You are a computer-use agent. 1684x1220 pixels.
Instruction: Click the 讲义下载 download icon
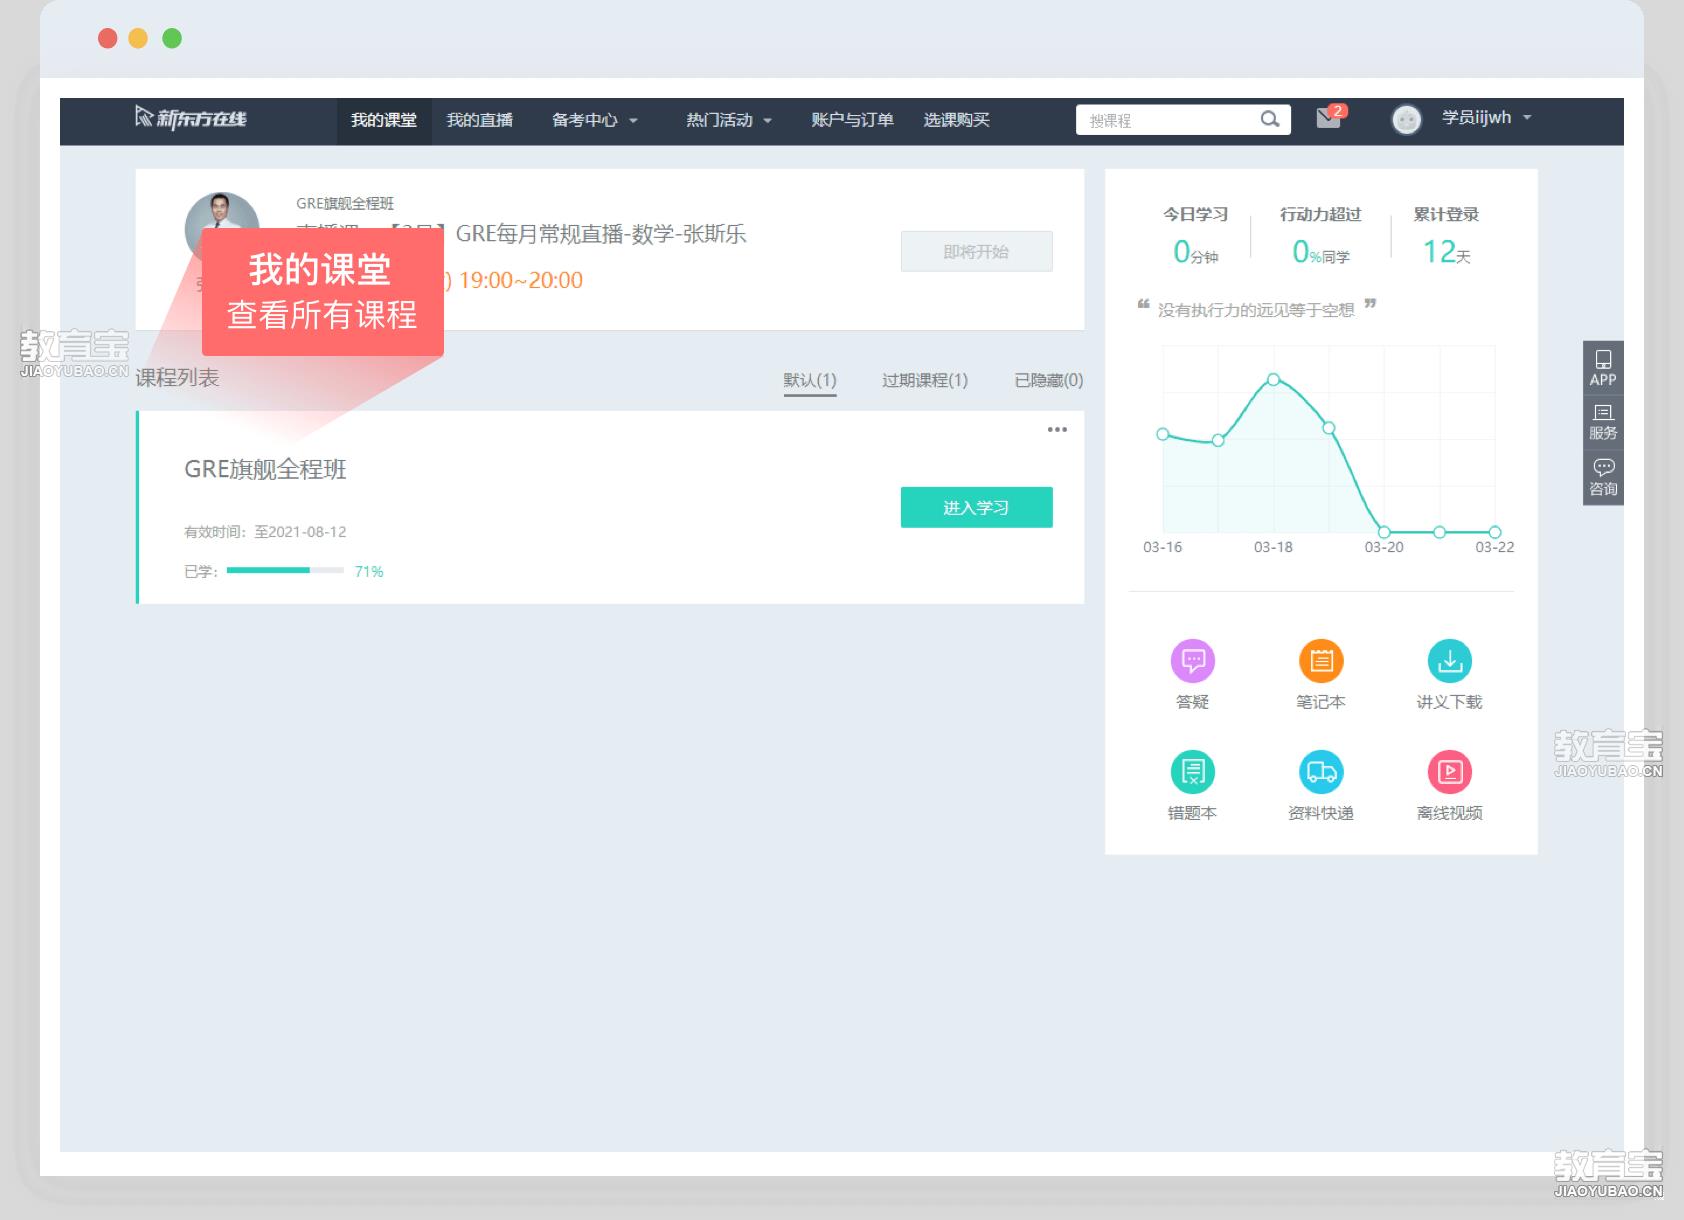pos(1449,661)
